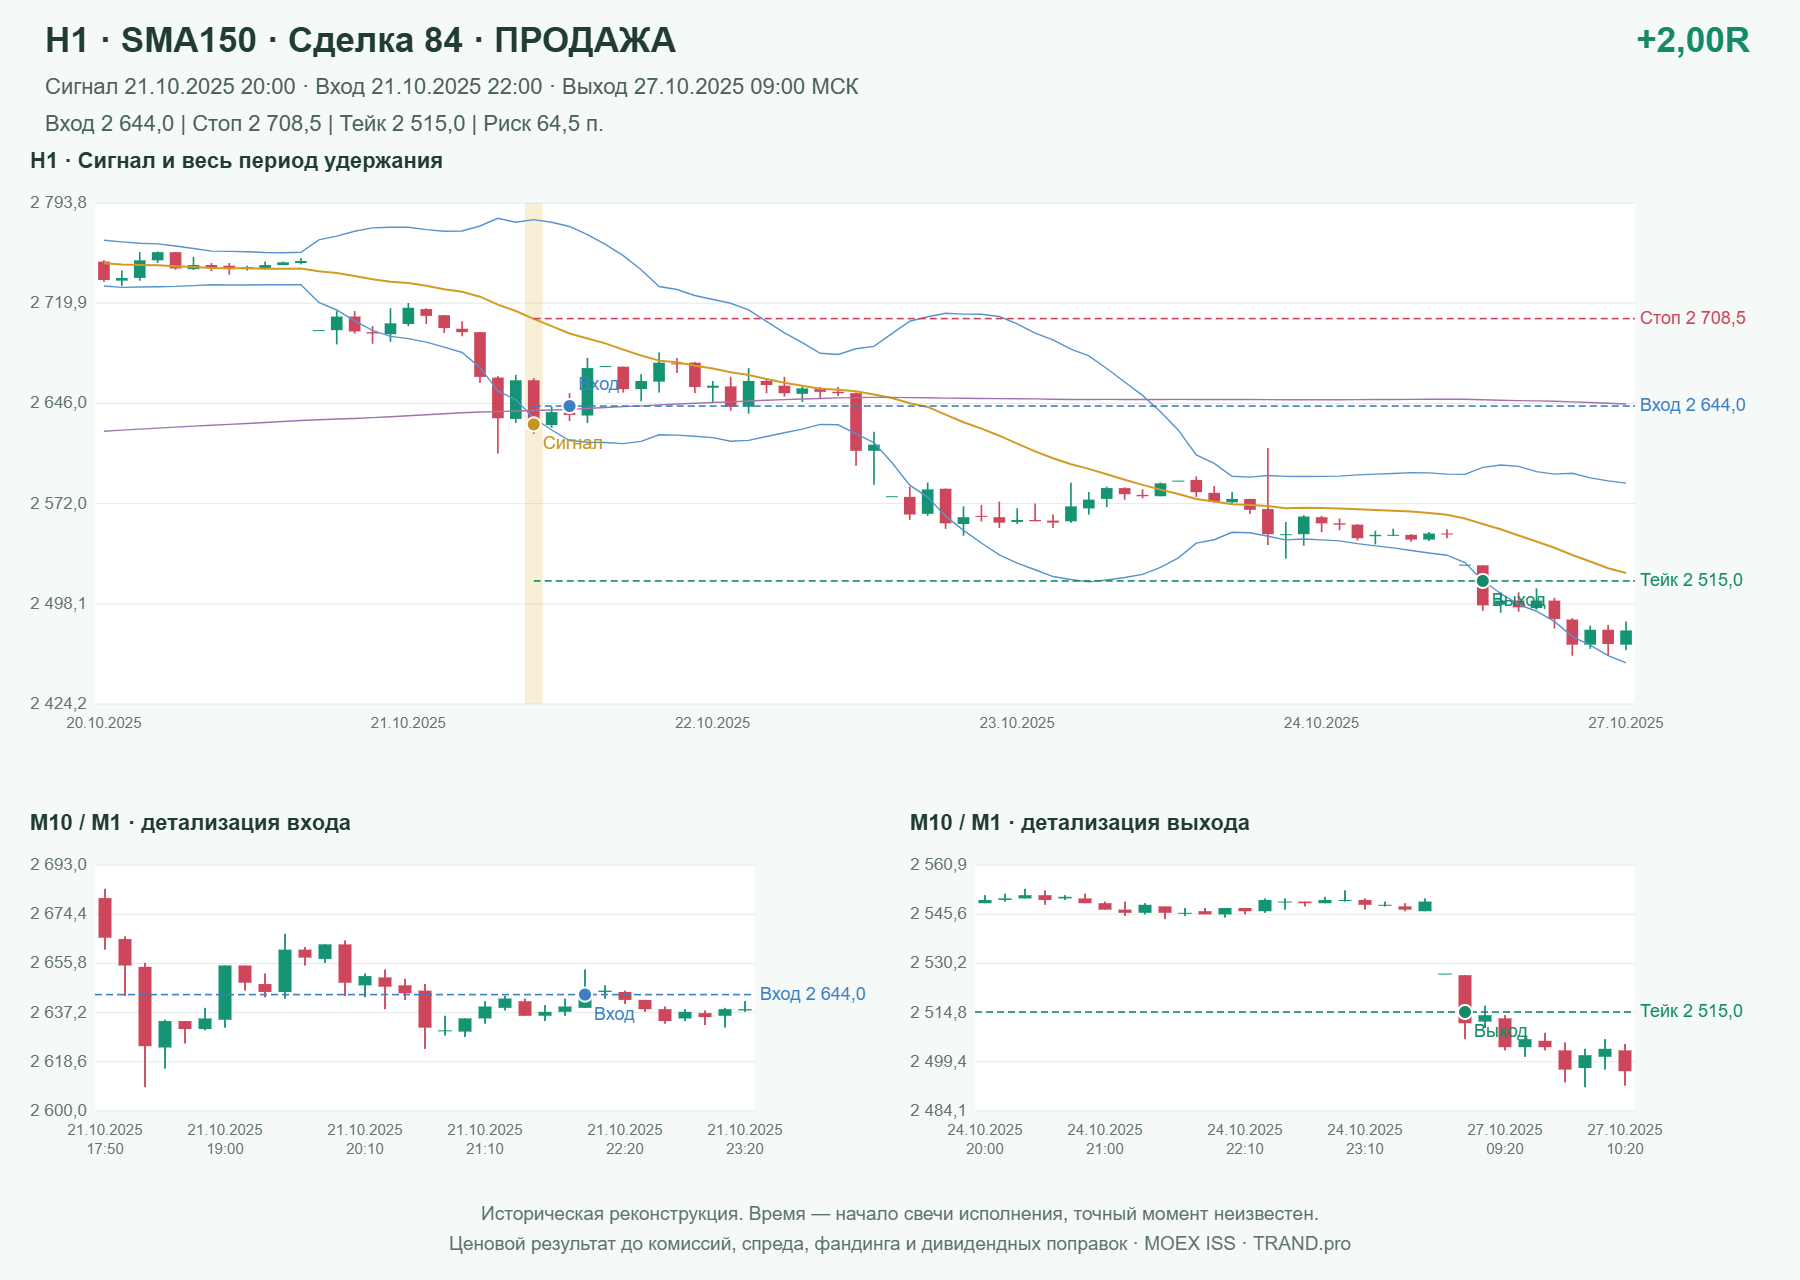Image resolution: width=1800 pixels, height=1280 pixels.
Task: Click the orange Сигнал marker dot on H1 chart
Action: coord(534,424)
